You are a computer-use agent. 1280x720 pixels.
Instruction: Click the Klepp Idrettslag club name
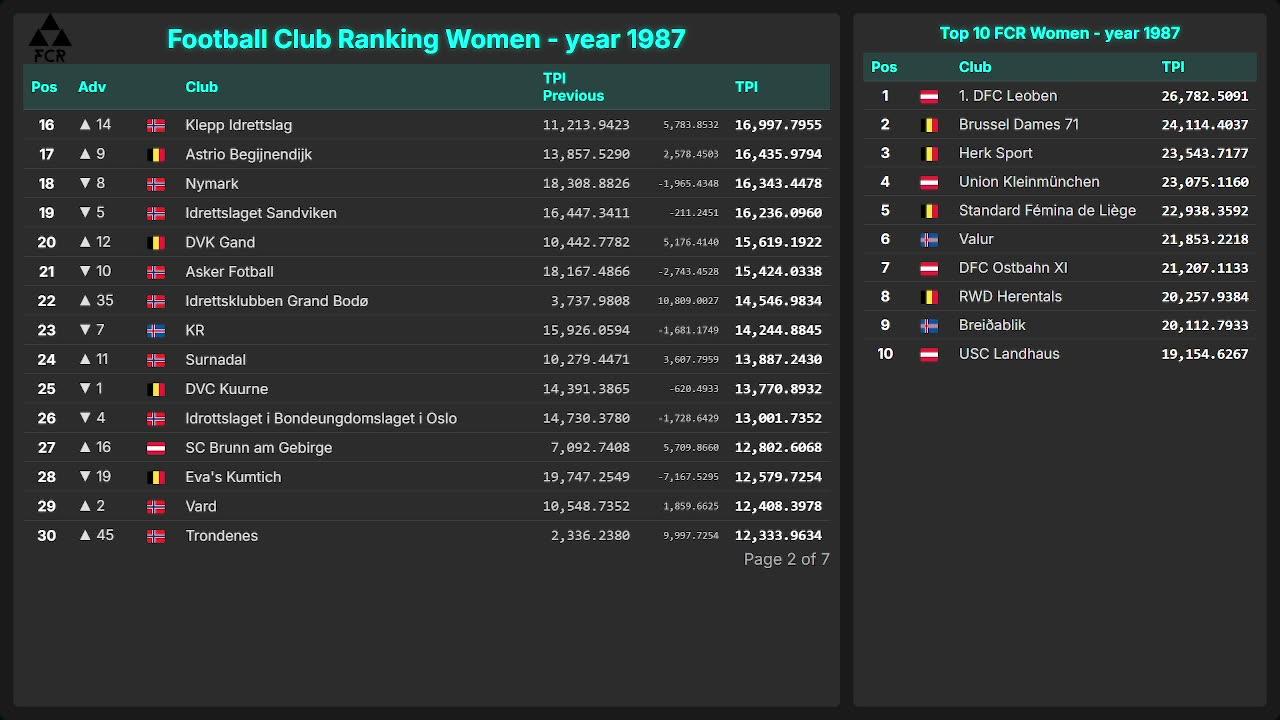point(239,125)
